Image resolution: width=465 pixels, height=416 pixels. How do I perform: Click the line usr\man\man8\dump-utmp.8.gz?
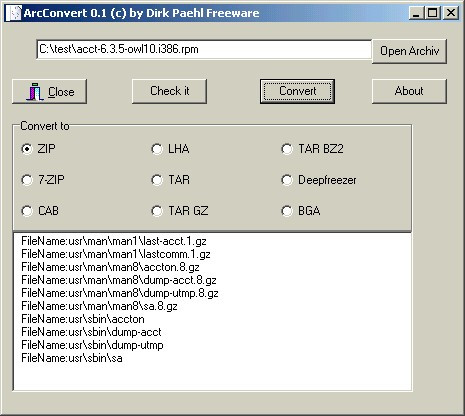[x=120, y=293]
